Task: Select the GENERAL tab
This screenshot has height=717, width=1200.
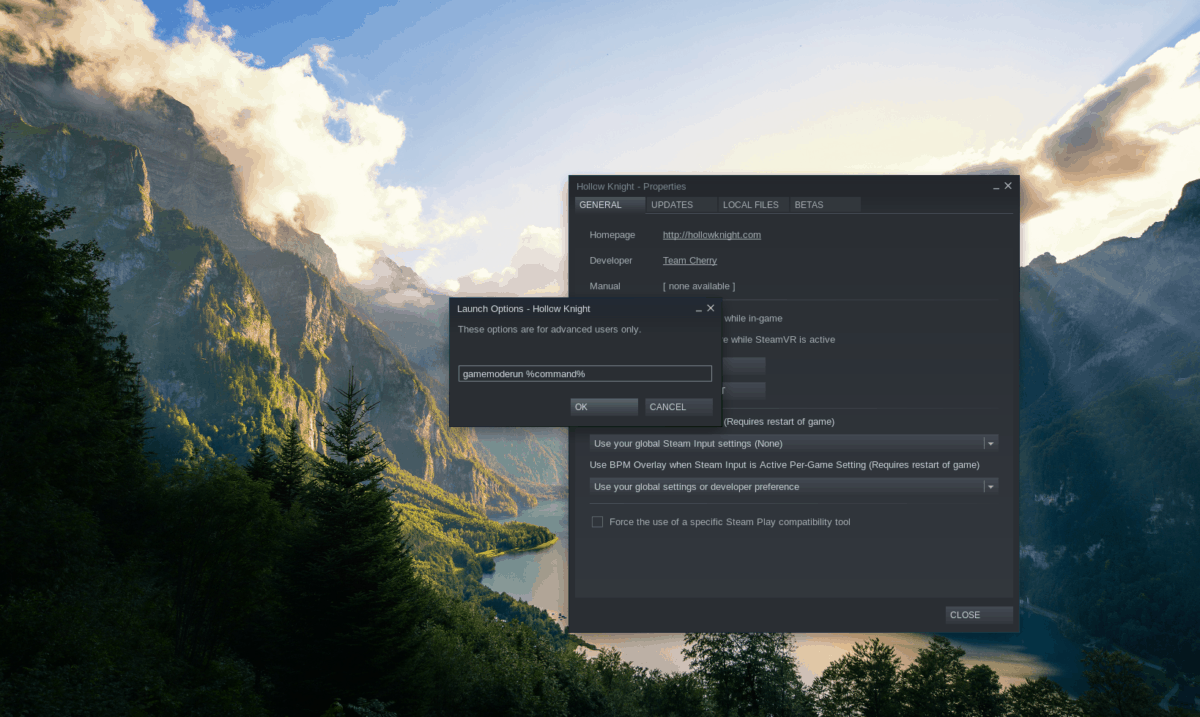Action: [x=609, y=205]
